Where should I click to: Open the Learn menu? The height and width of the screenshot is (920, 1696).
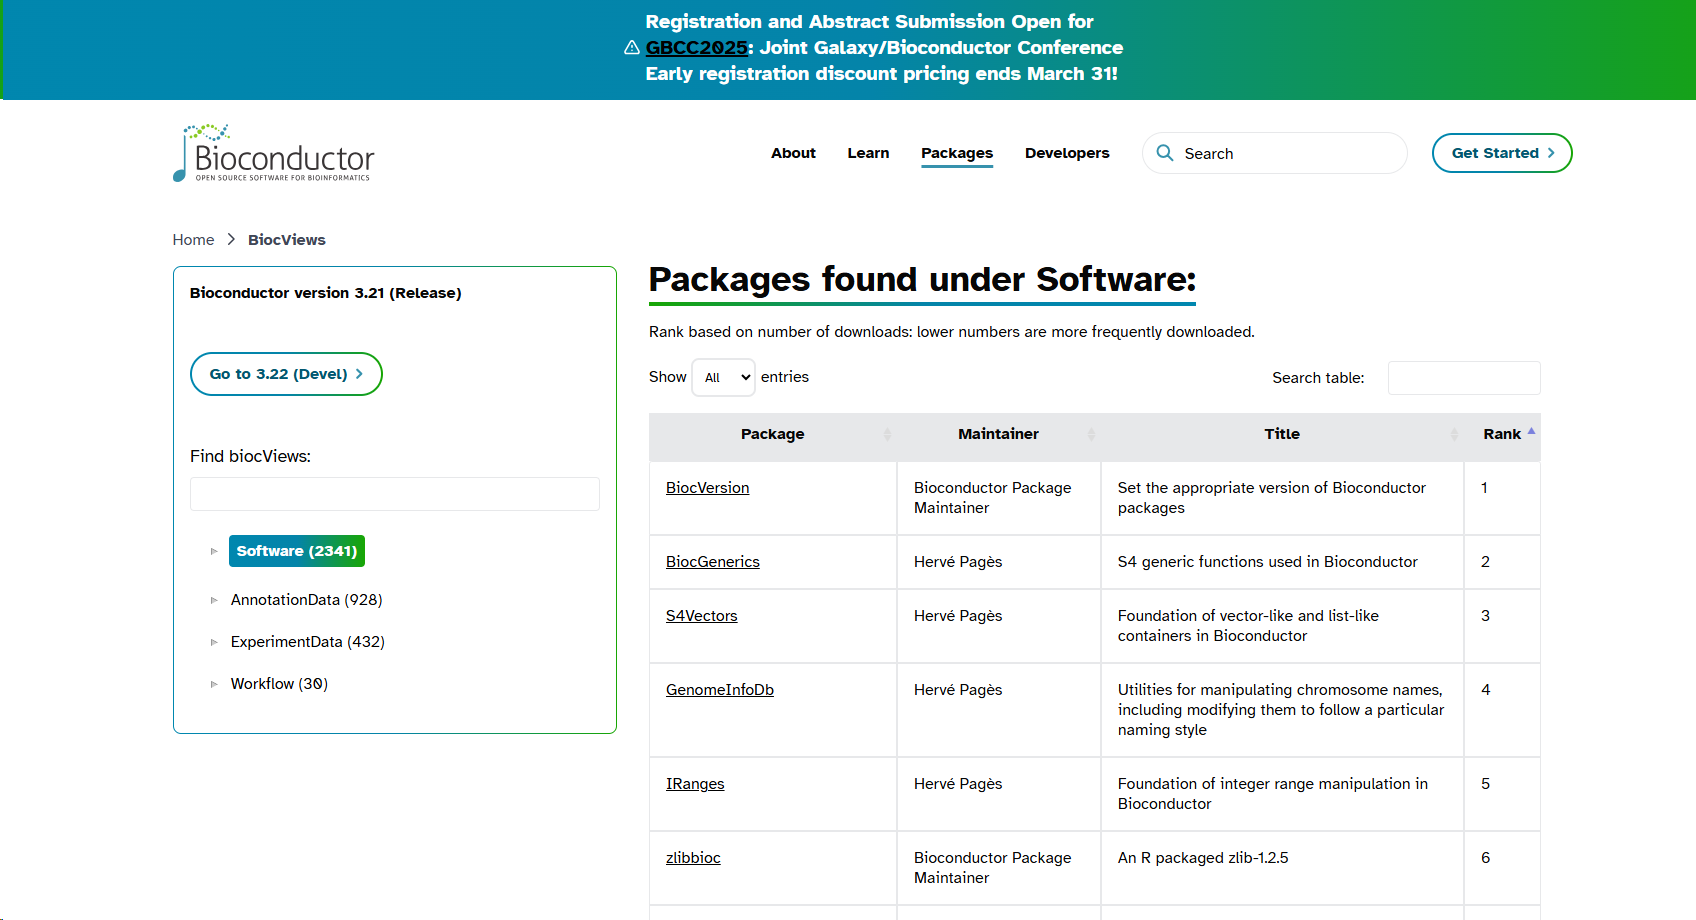[868, 153]
